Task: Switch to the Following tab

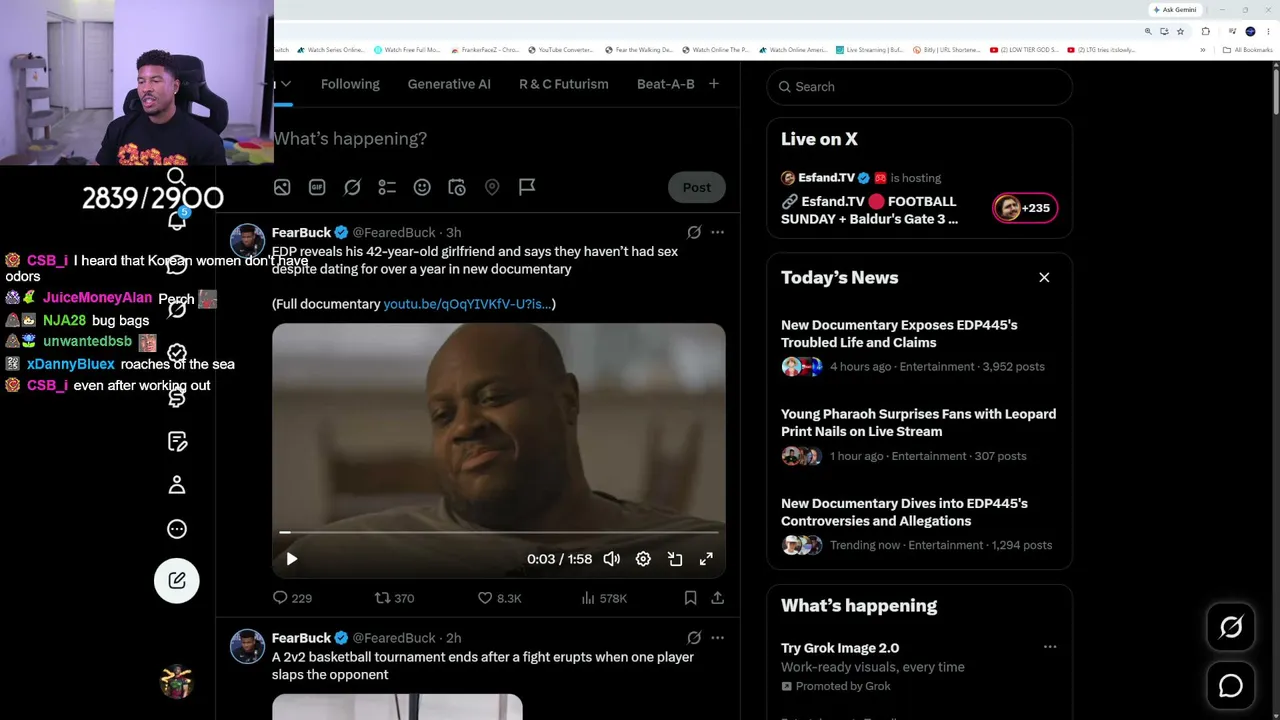Action: pos(350,84)
